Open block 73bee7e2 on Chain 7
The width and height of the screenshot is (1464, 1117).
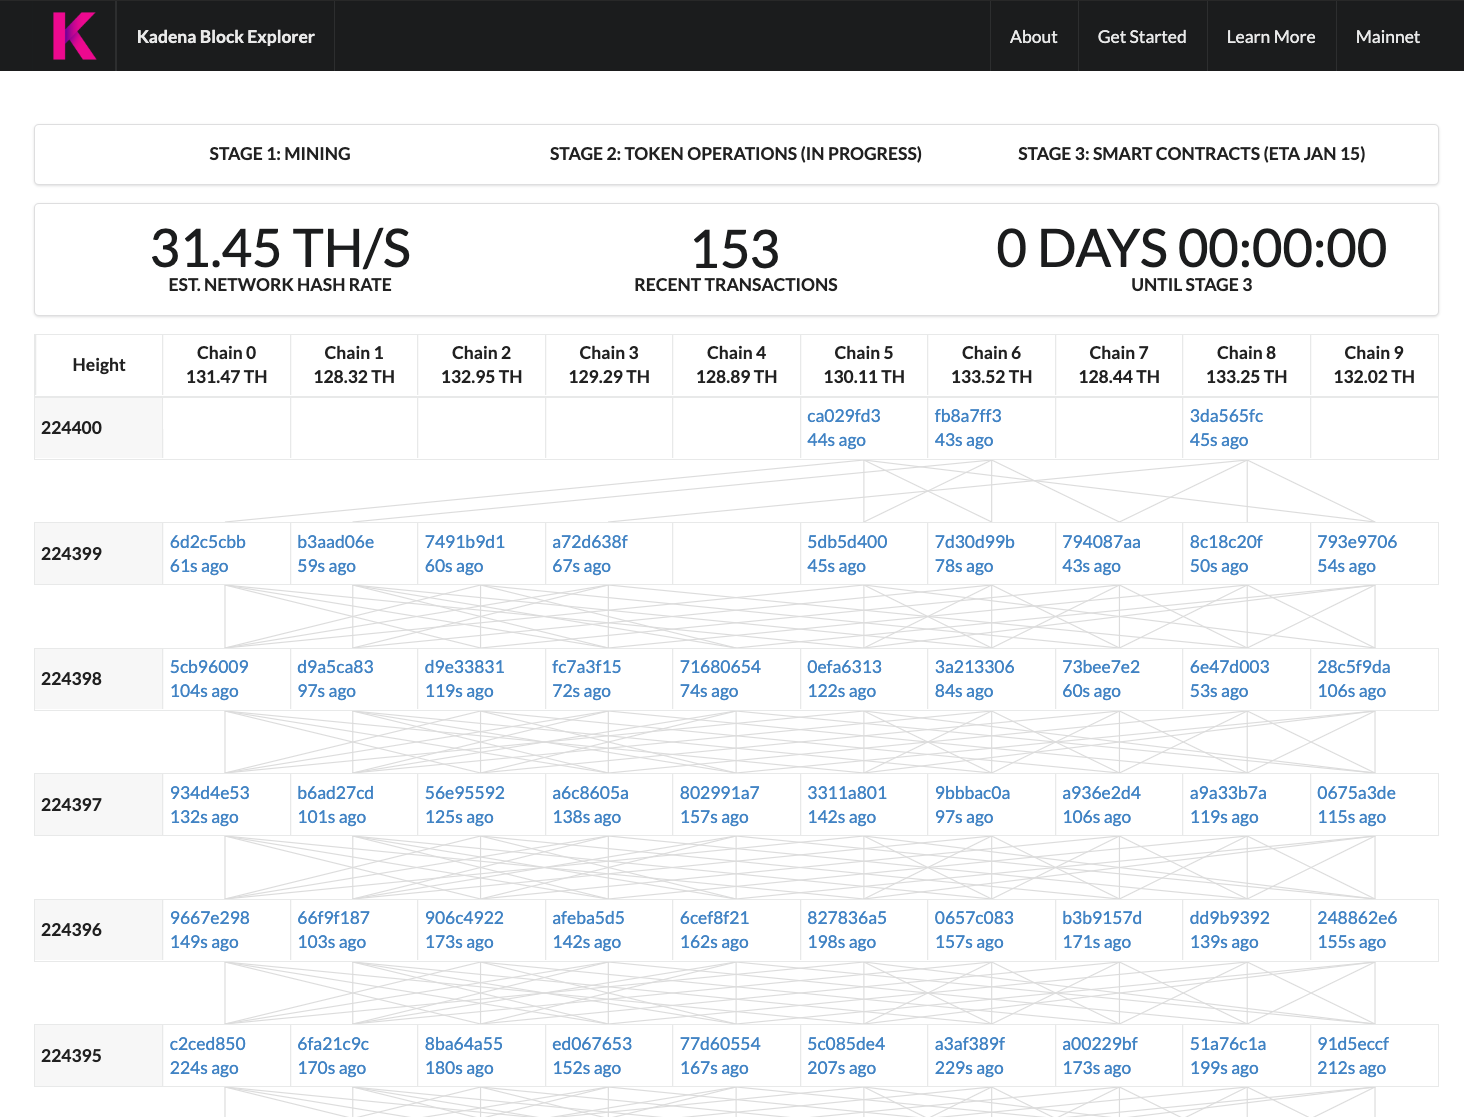(1101, 667)
